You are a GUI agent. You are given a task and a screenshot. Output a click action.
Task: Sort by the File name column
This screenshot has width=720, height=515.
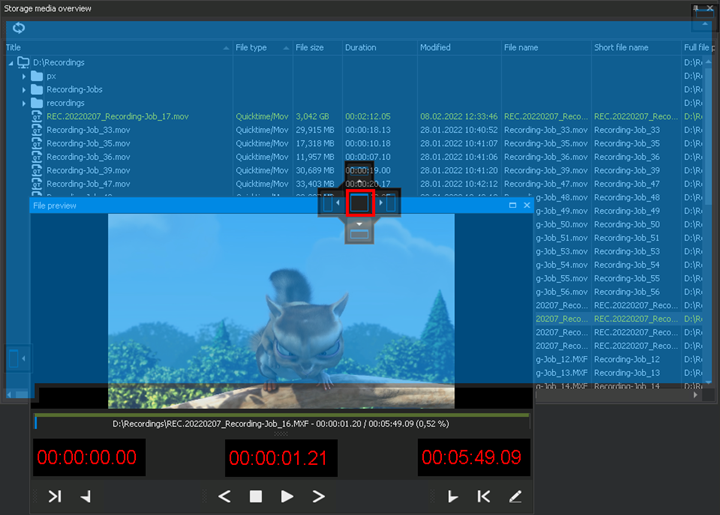click(x=546, y=47)
